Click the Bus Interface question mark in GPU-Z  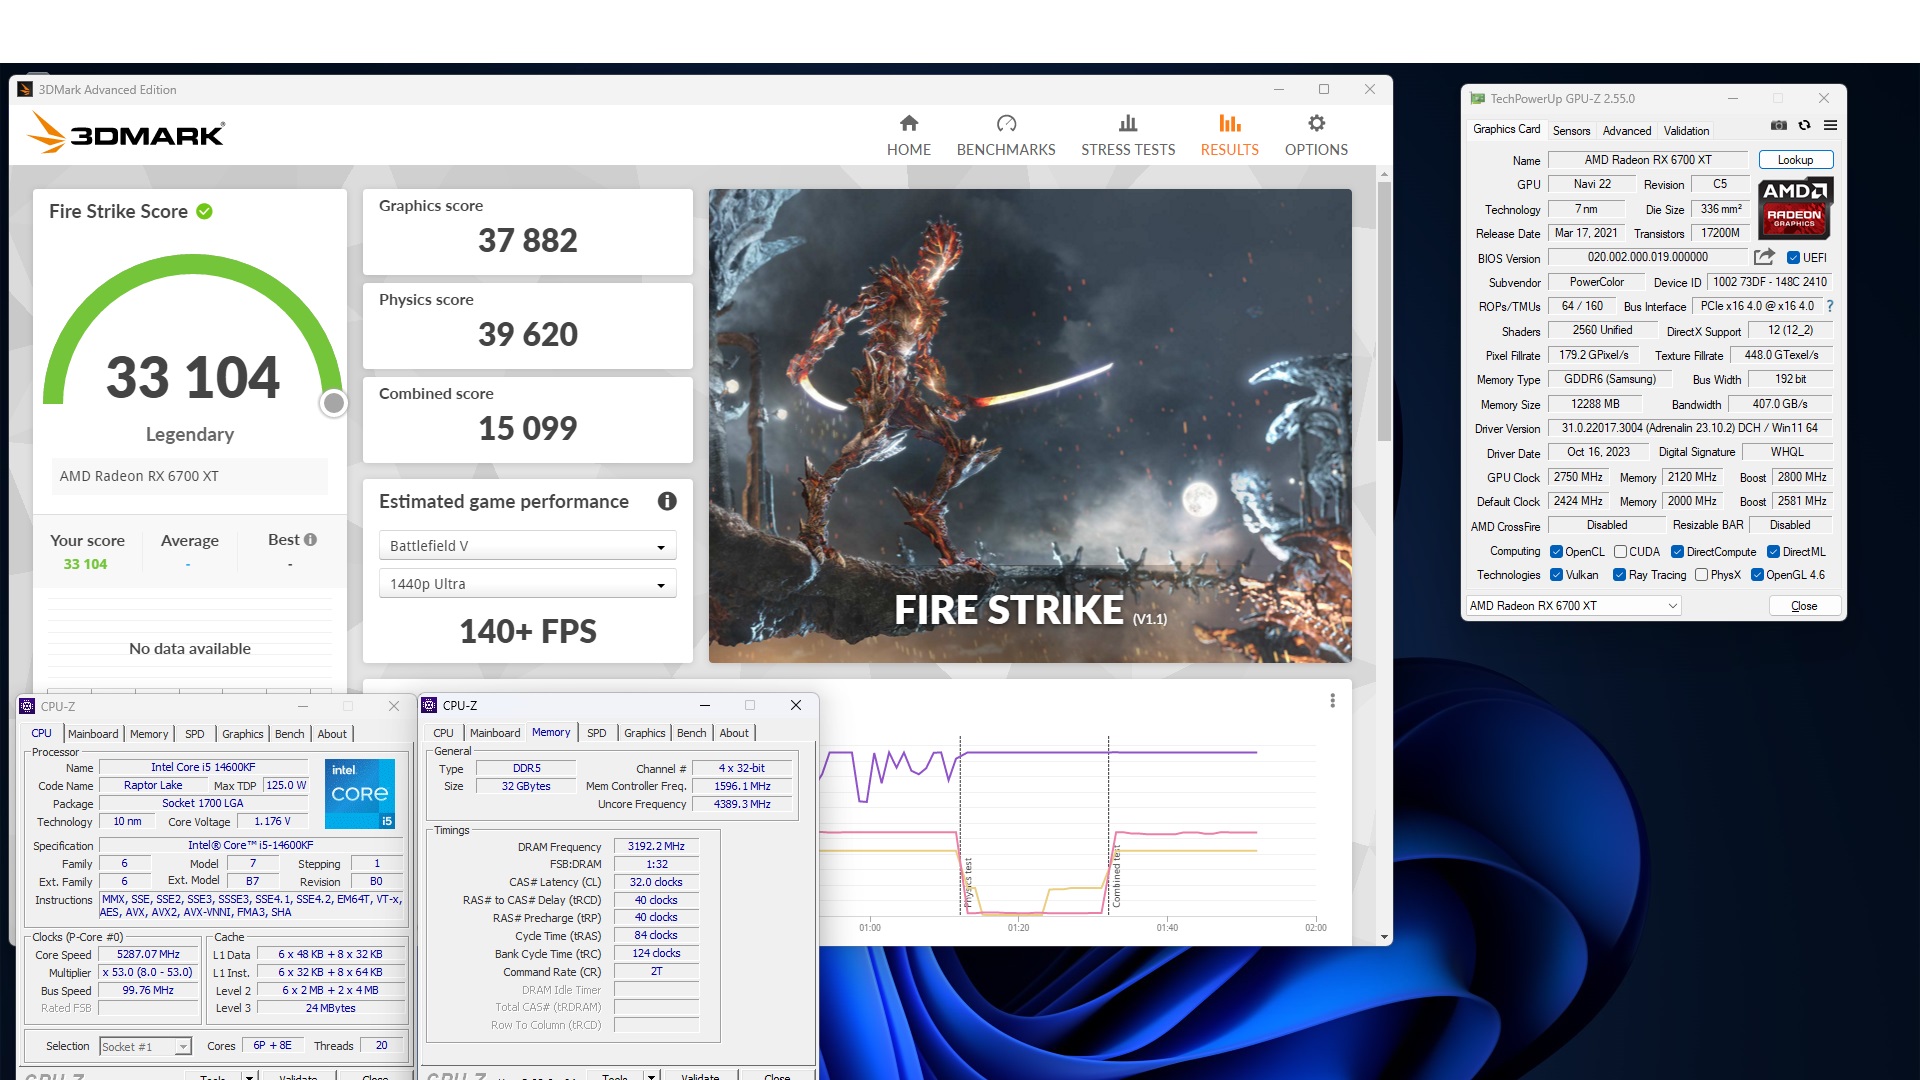click(1830, 306)
